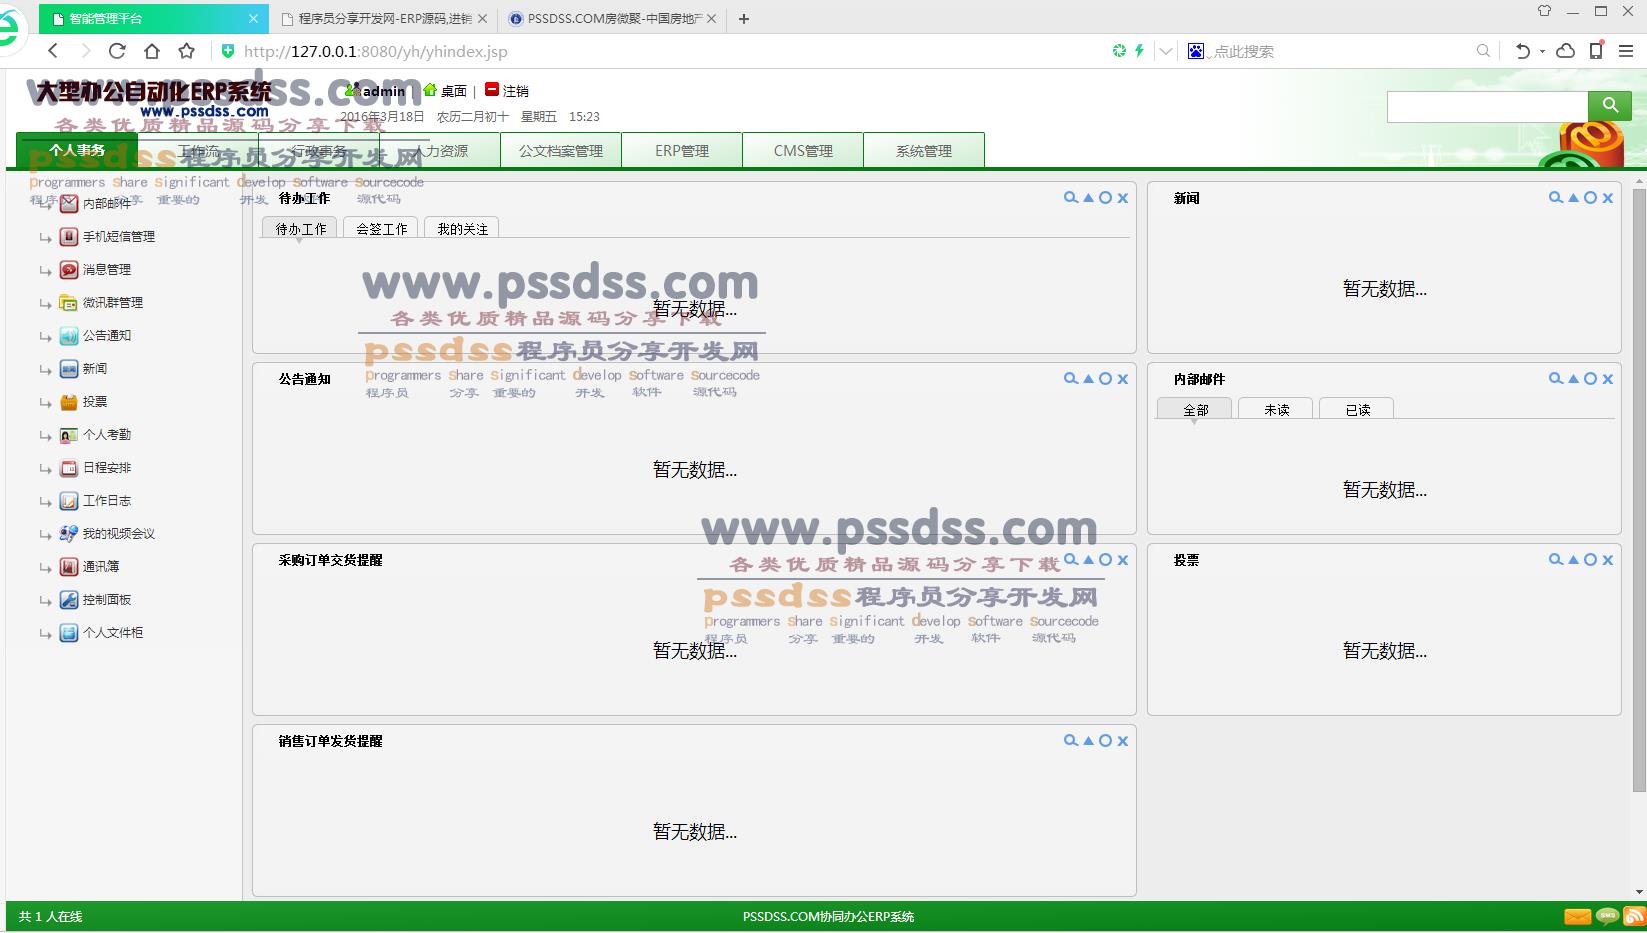Open the orange mail icon in status bar
The height and width of the screenshot is (933, 1647).
[x=1578, y=916]
